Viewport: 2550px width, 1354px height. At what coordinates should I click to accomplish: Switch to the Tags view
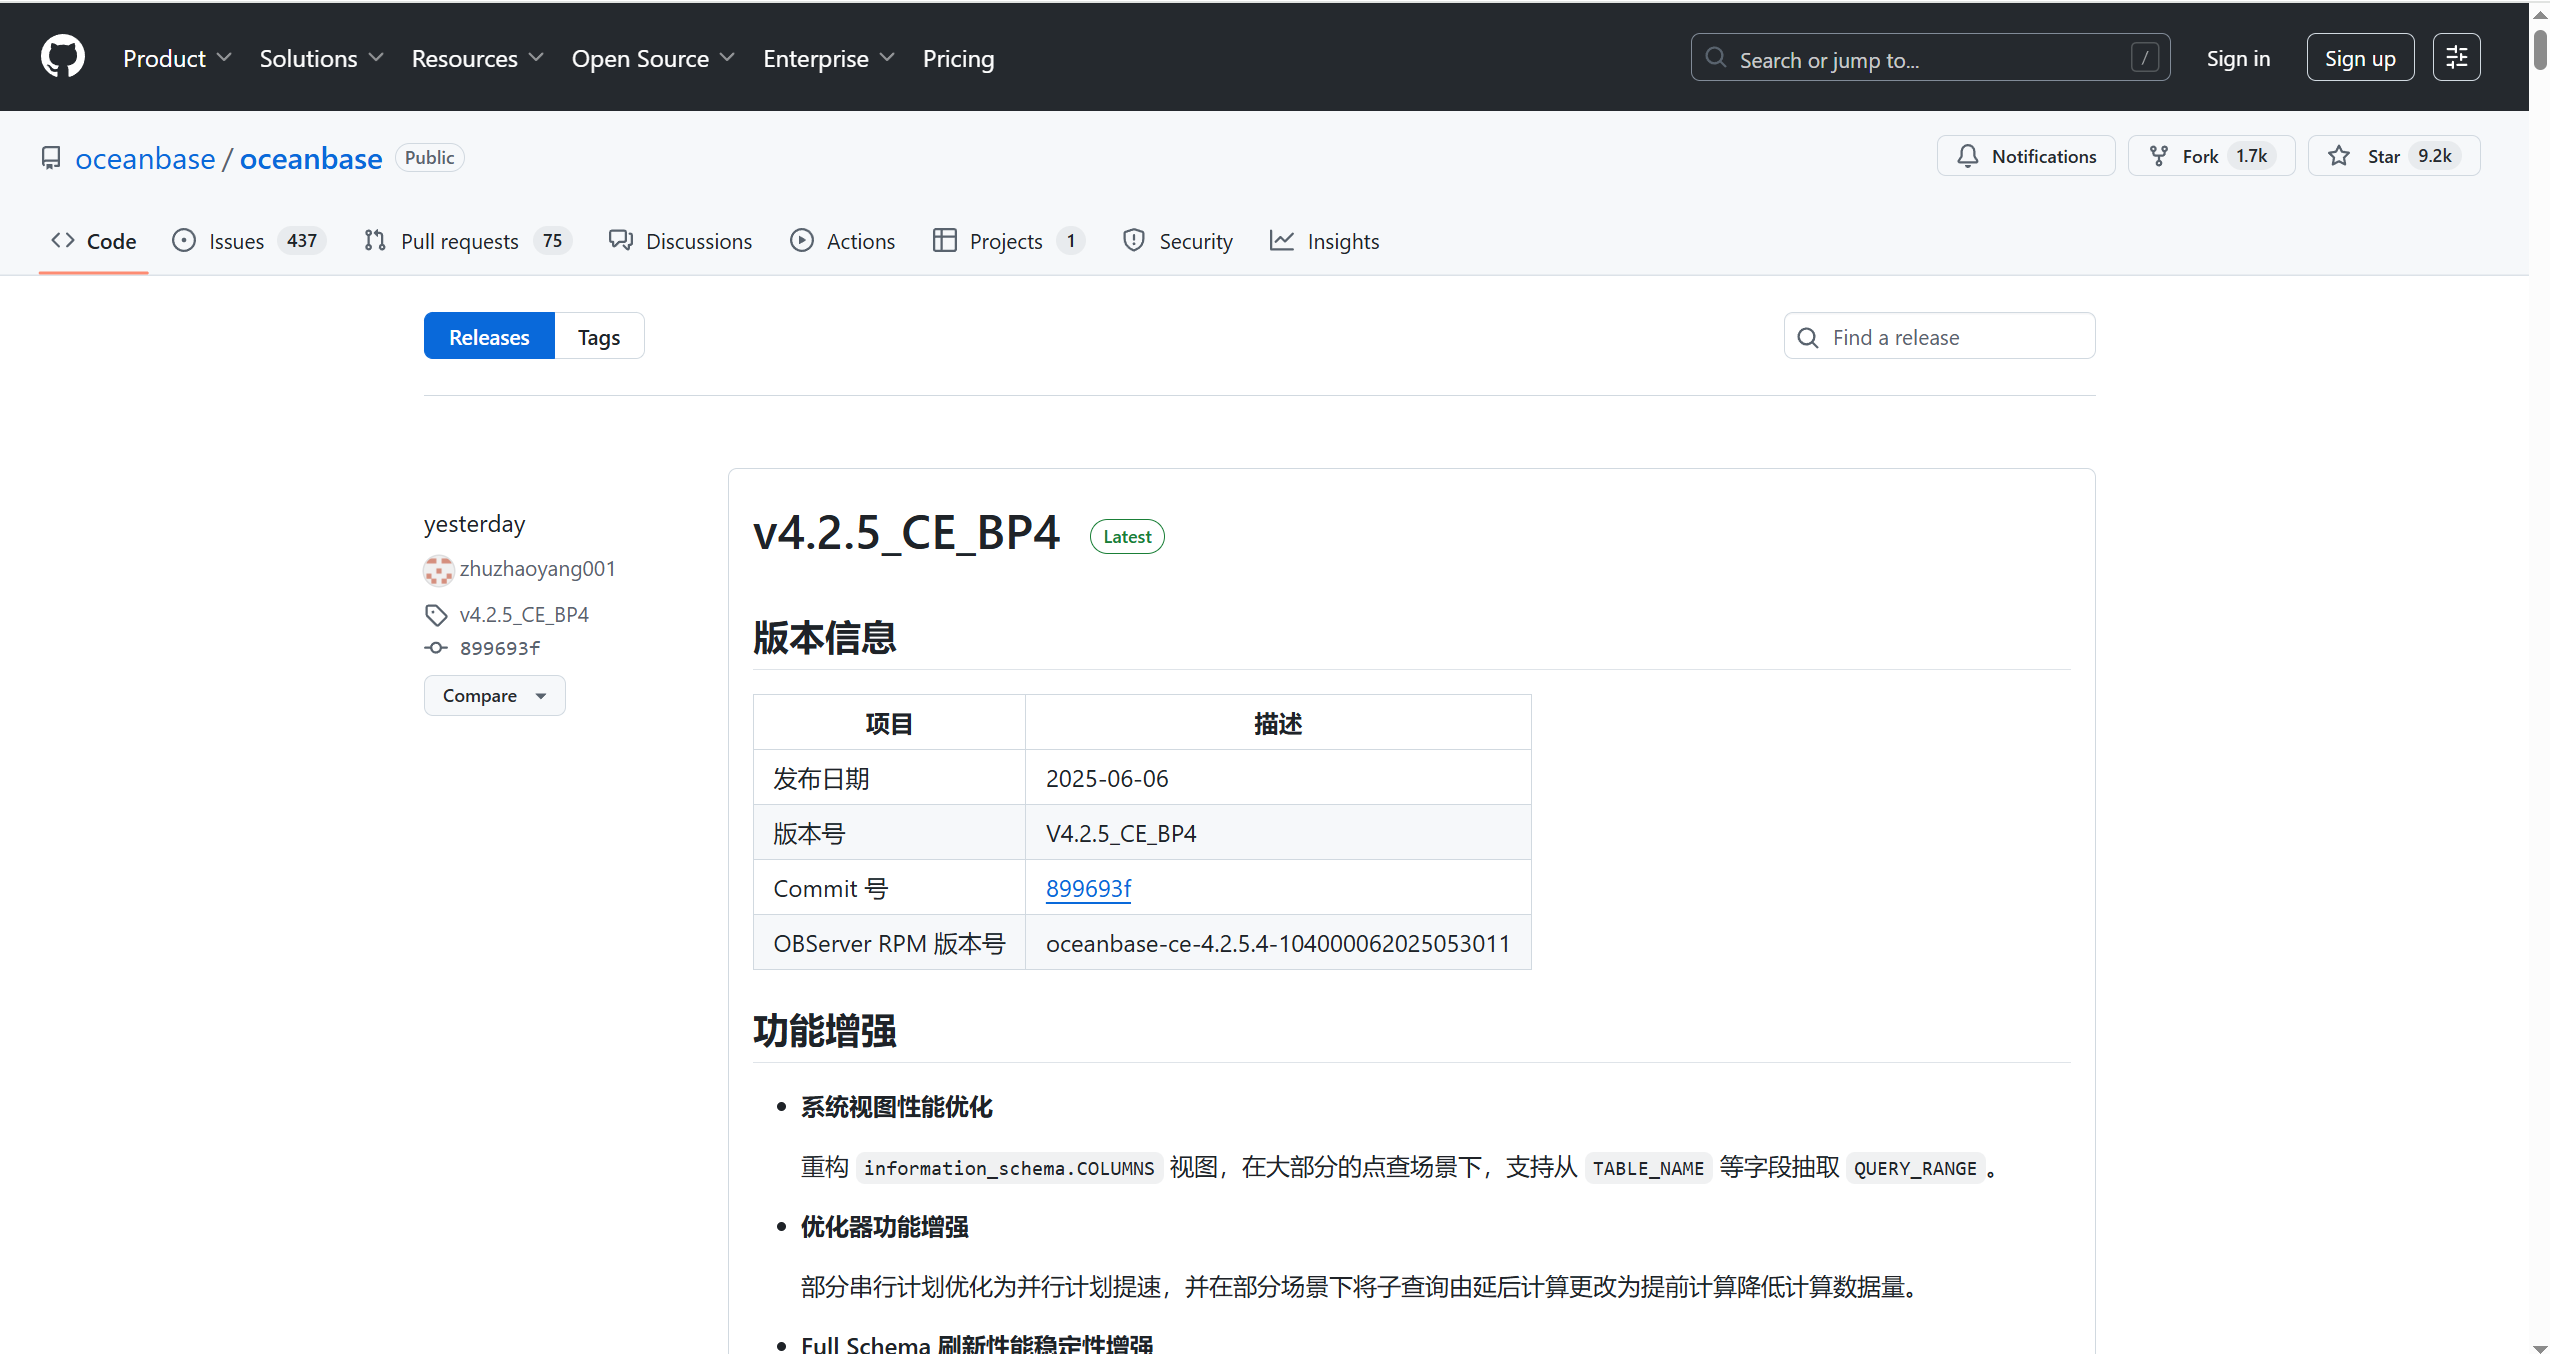point(598,336)
